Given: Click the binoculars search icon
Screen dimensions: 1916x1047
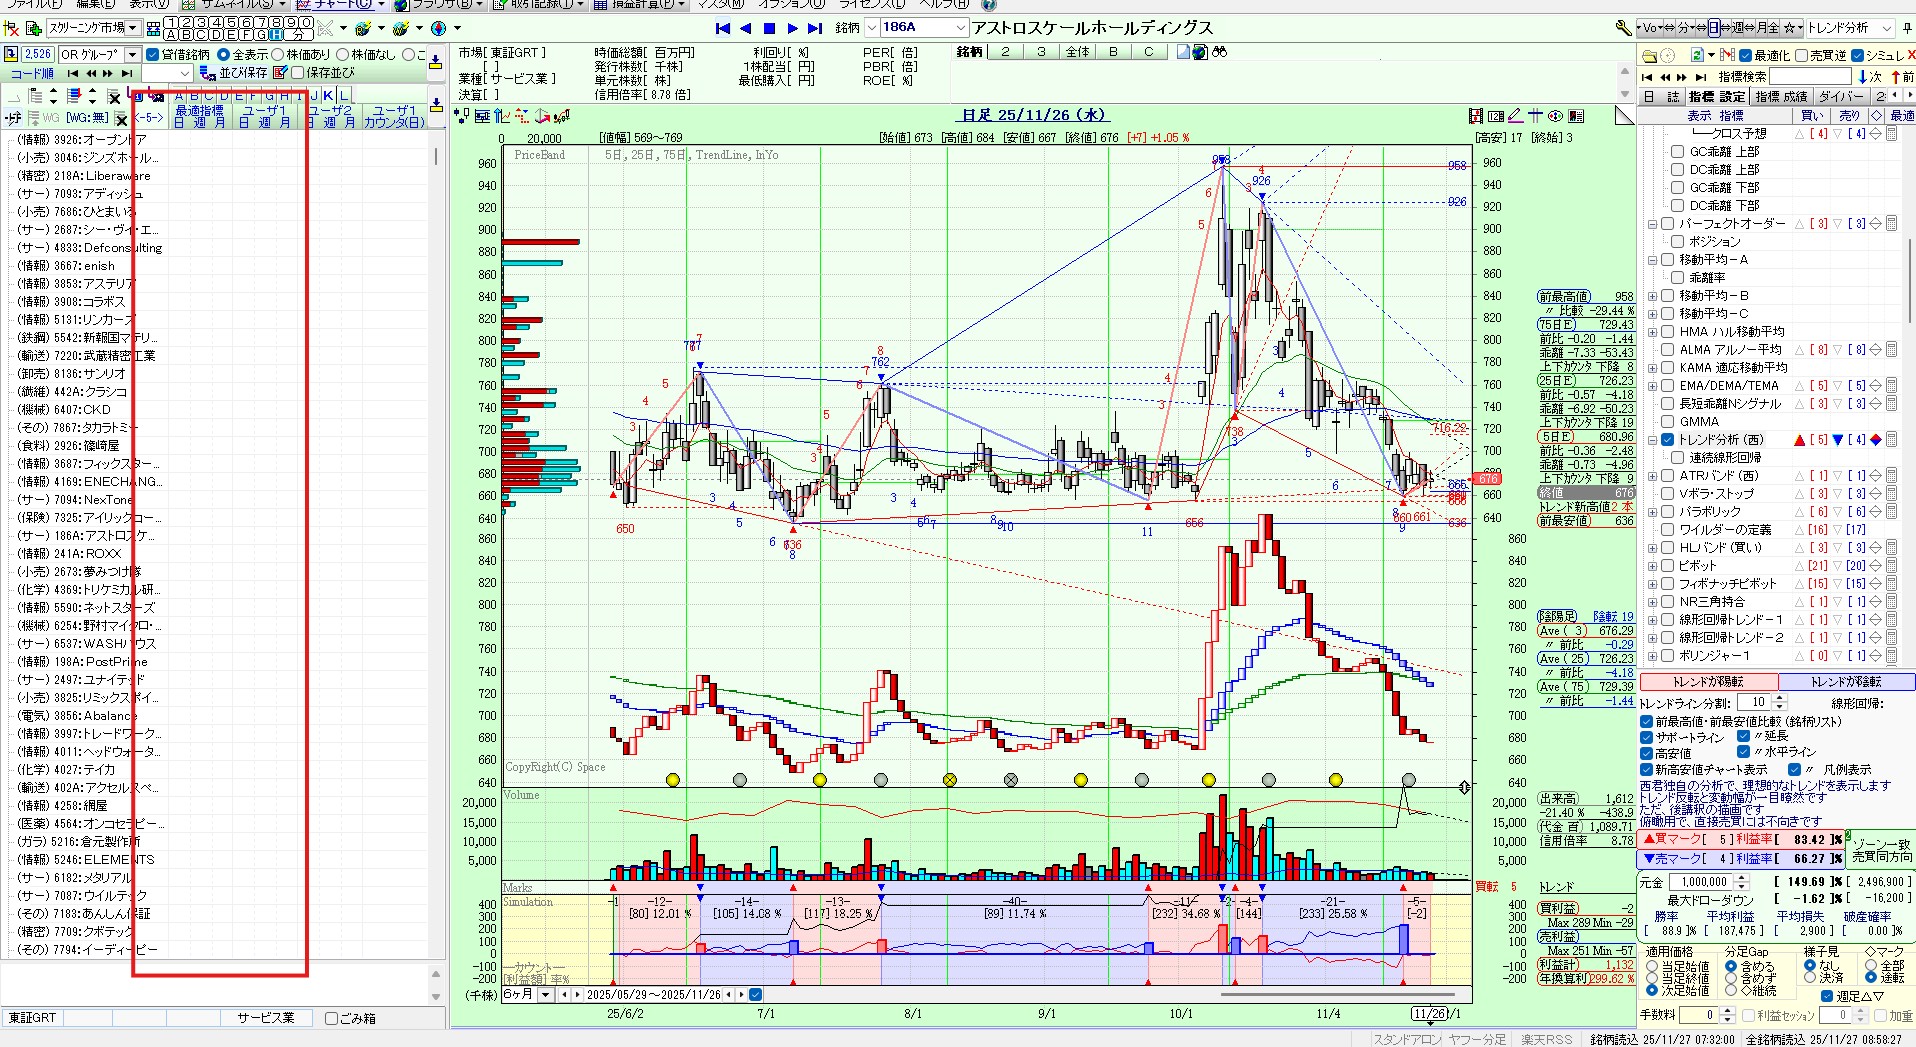Looking at the screenshot, I should point(1219,52).
